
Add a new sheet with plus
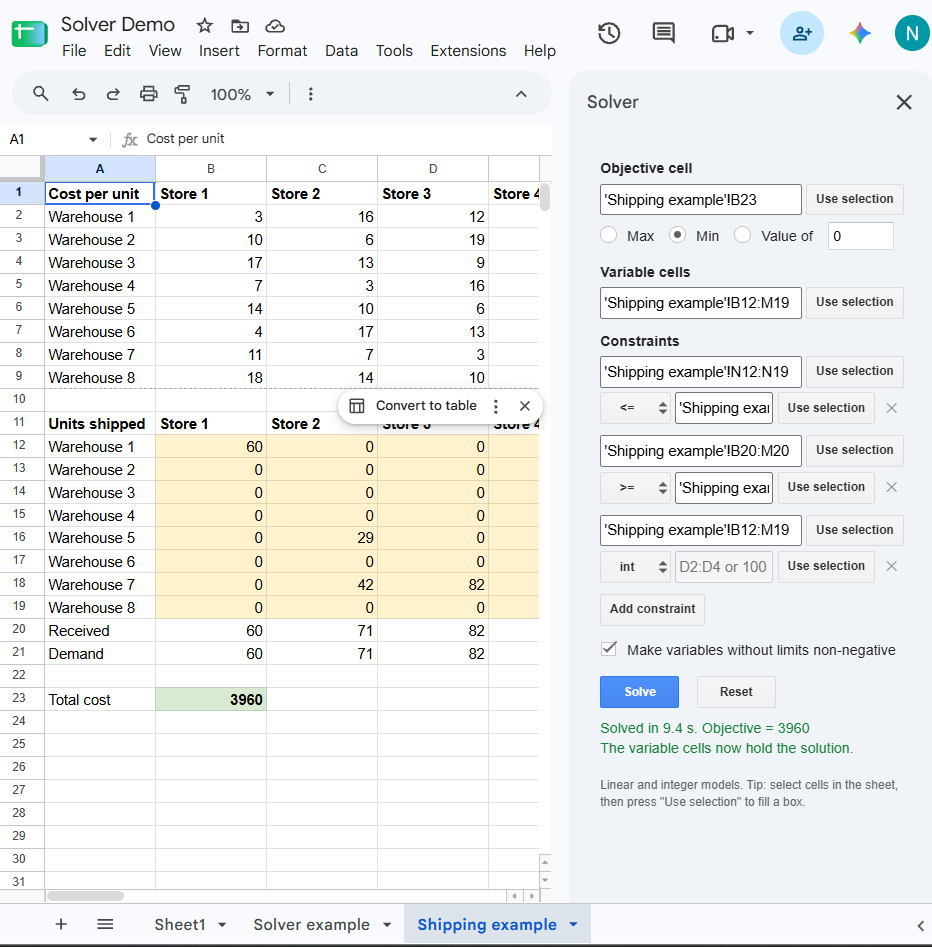pyautogui.click(x=61, y=924)
